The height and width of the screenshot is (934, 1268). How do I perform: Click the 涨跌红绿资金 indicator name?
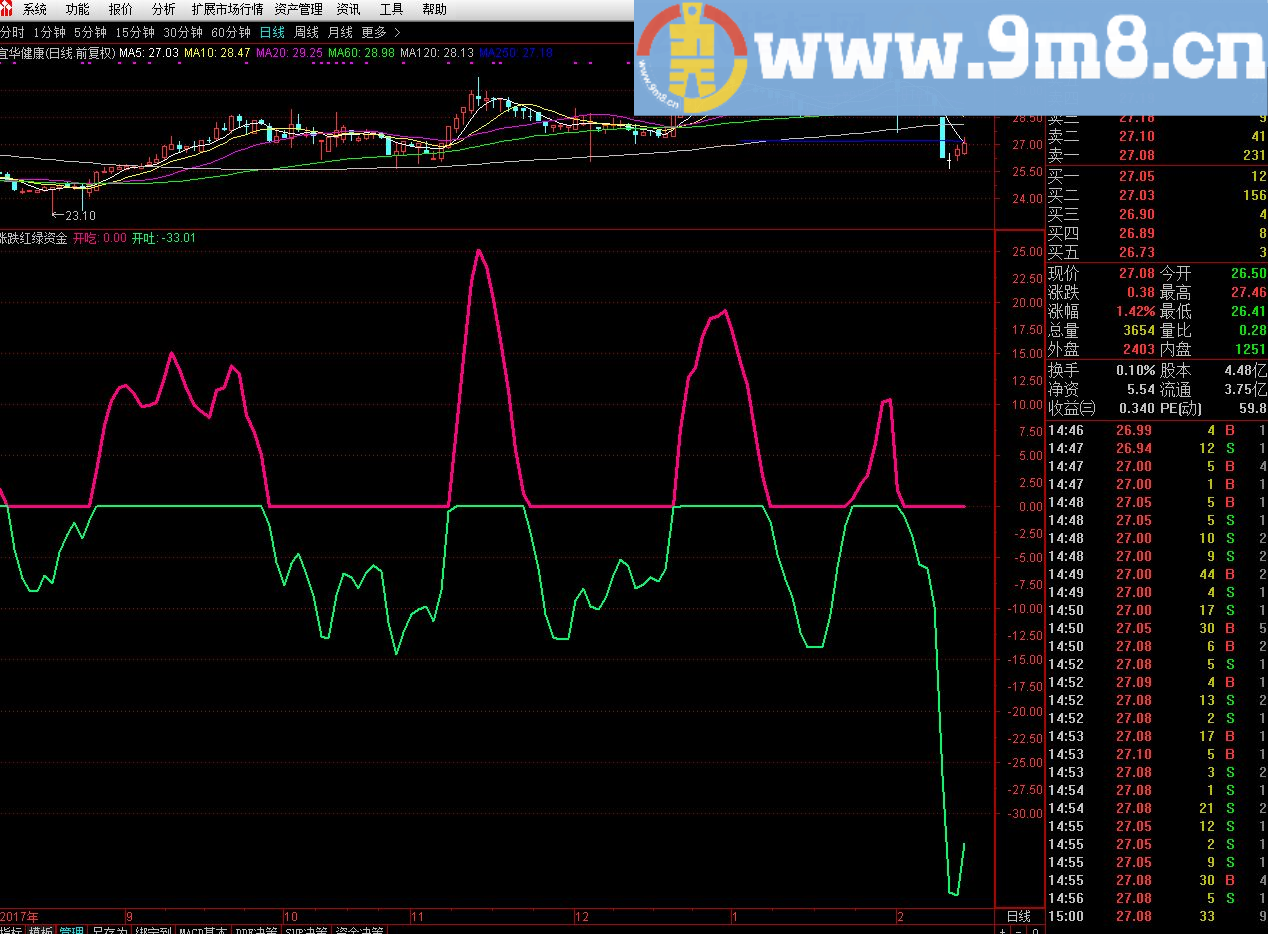(34, 239)
